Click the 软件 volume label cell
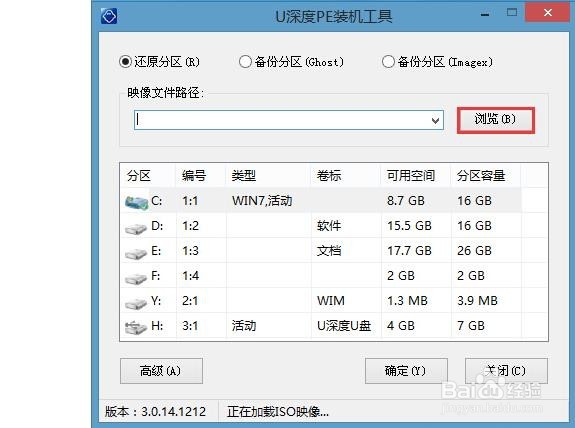The image size is (575, 428). 329,226
